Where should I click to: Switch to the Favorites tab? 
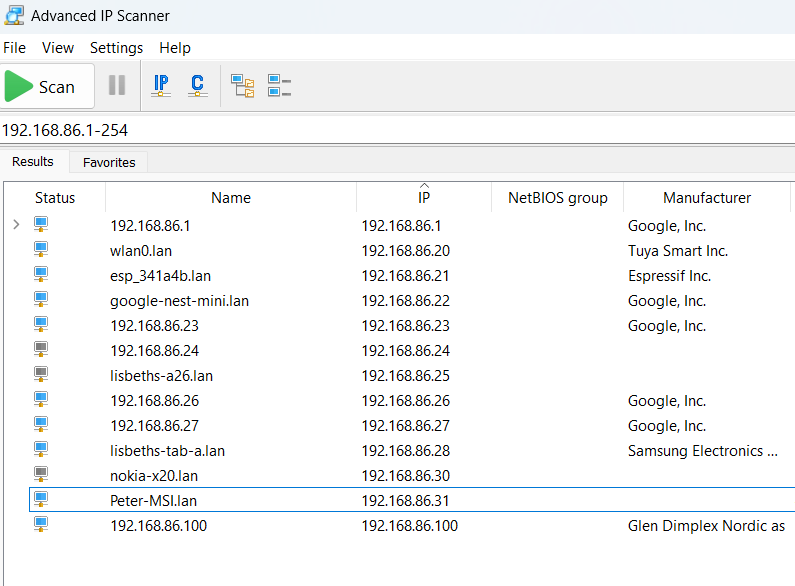click(x=109, y=162)
